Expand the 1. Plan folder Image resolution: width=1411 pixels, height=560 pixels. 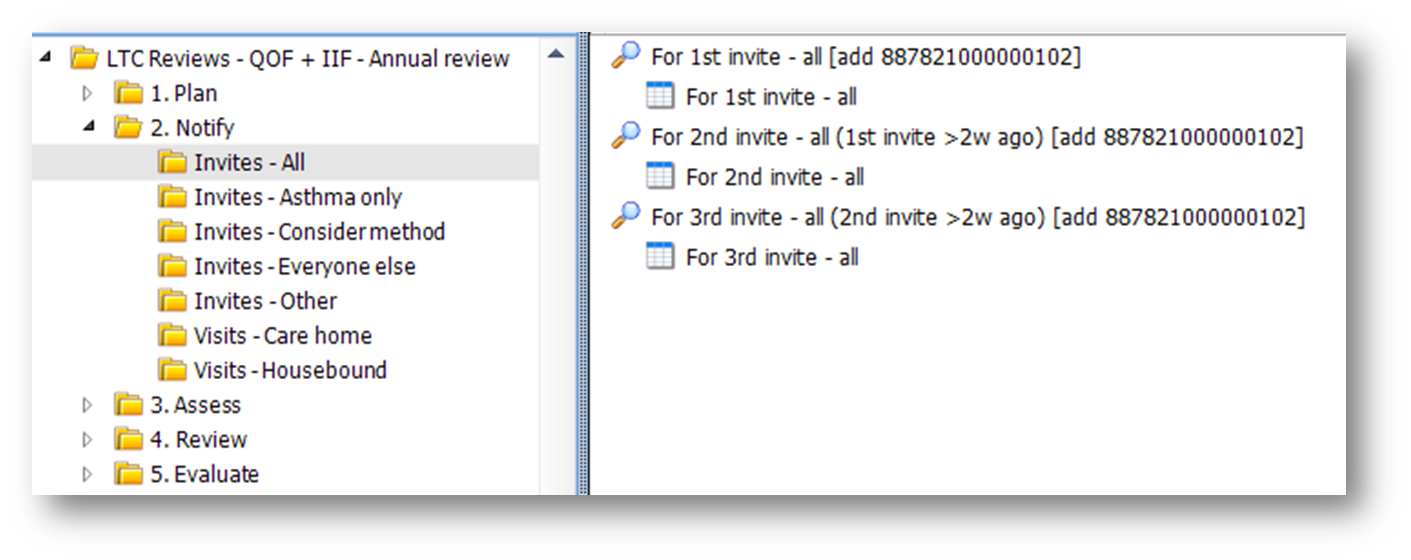pos(87,93)
